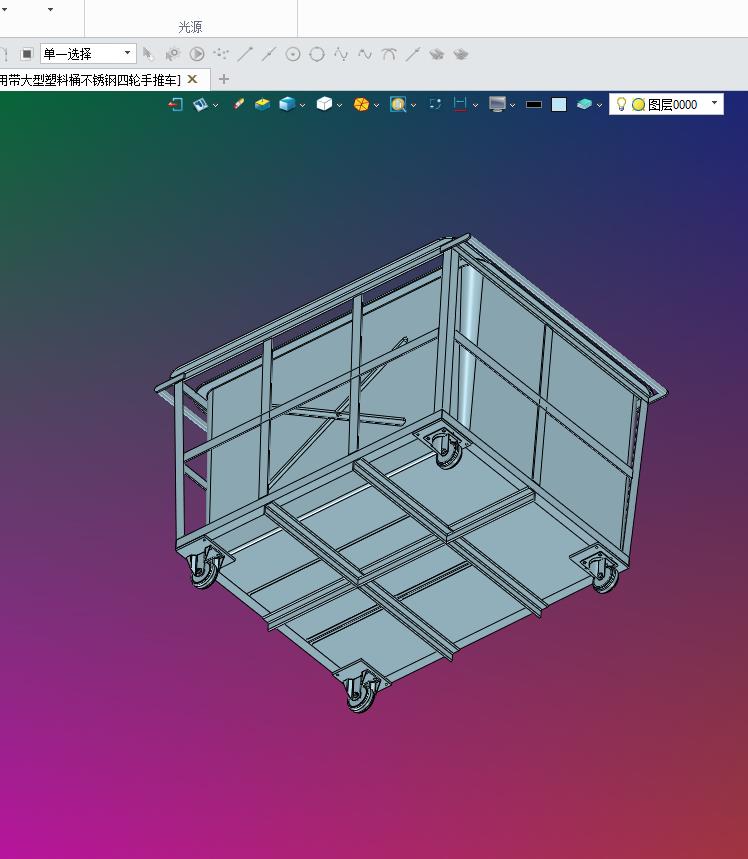Screen dimensions: 748x859
Task: Click the magnifier zoom icon
Action: [x=398, y=104]
